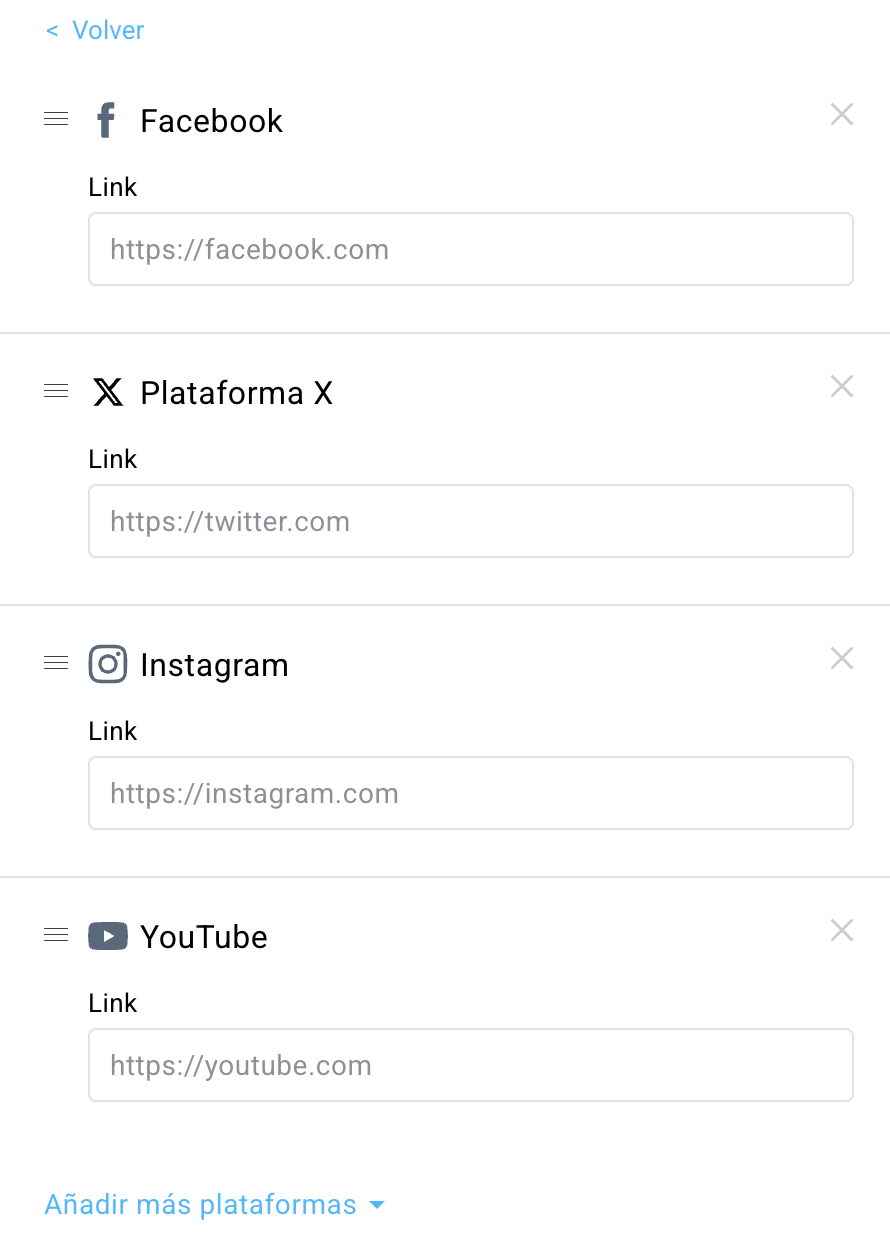Focus the Instagram link input field
This screenshot has width=890, height=1252.
point(471,793)
